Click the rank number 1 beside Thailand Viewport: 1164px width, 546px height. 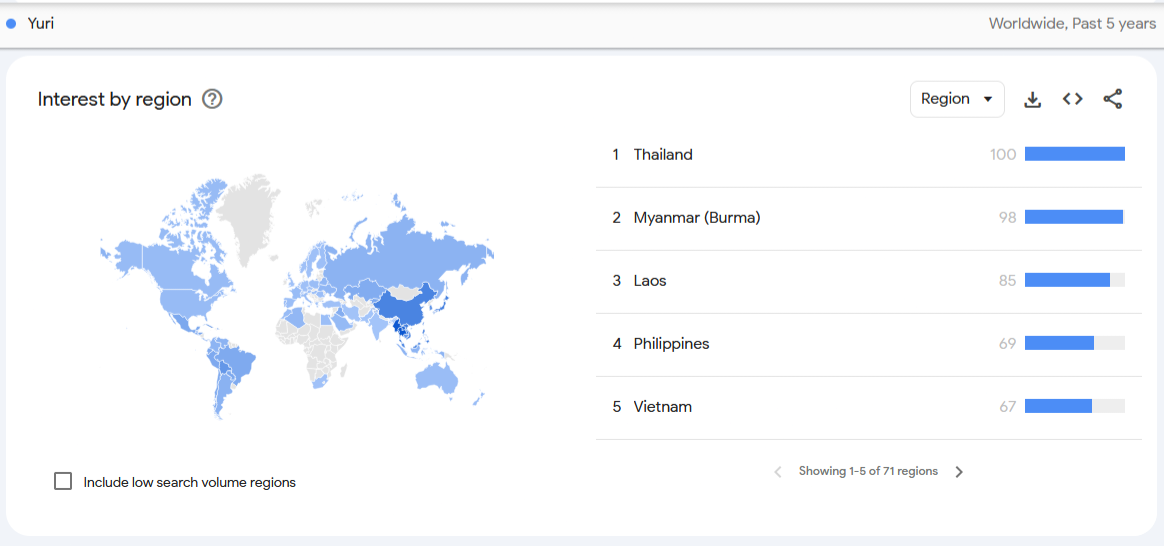click(x=615, y=154)
